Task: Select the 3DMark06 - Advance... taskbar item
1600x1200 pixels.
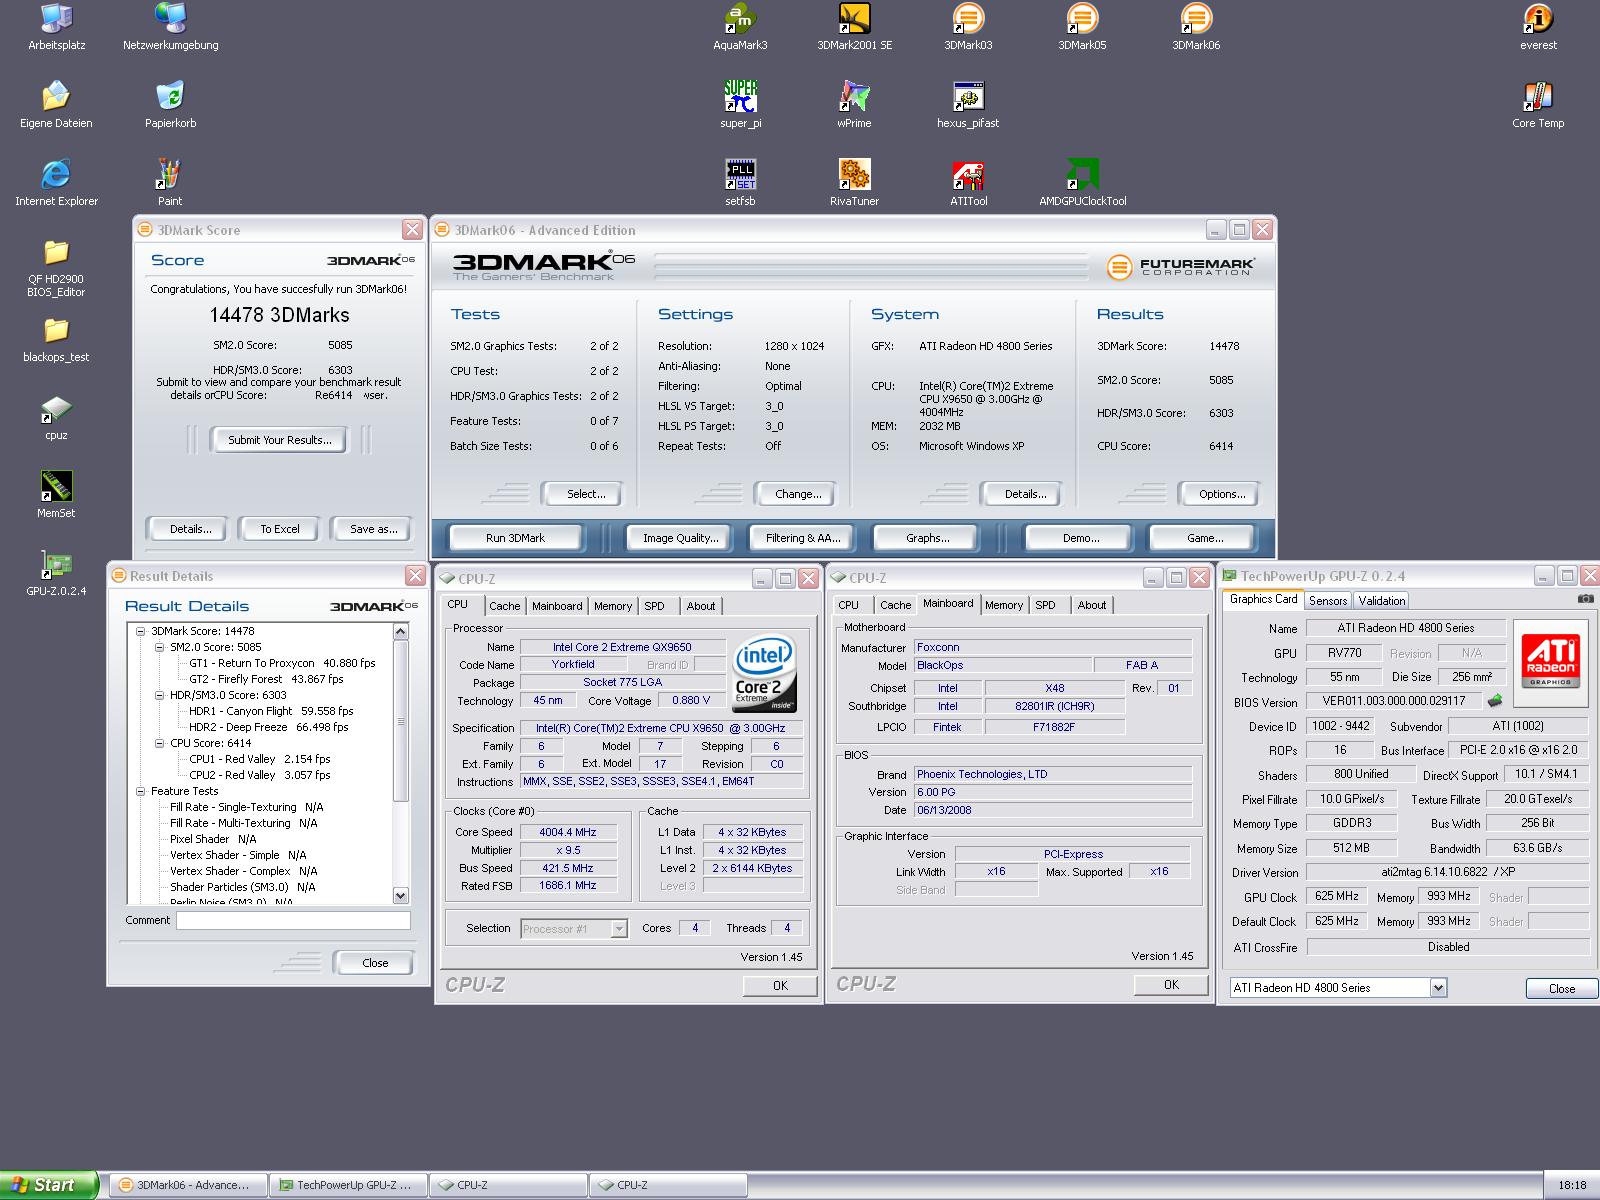Action: pyautogui.click(x=188, y=1185)
